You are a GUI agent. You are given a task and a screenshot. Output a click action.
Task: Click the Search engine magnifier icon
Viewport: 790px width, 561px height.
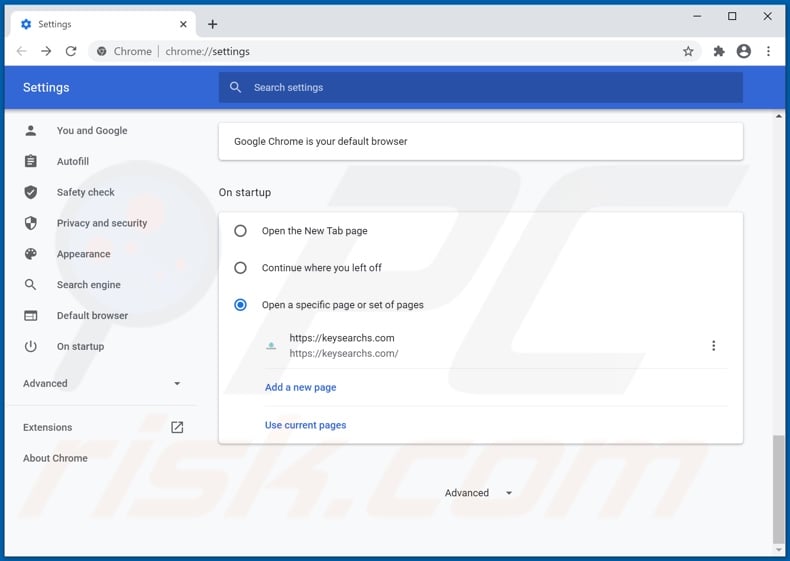(31, 285)
